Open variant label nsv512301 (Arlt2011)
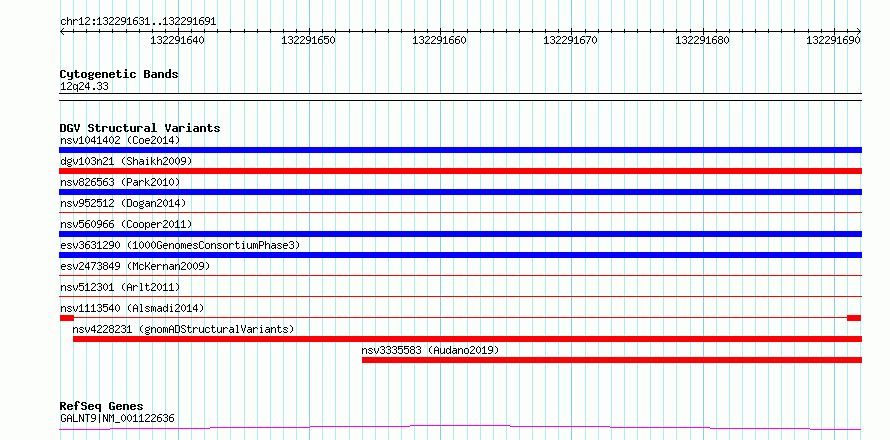The width and height of the screenshot is (890, 440). (x=120, y=287)
